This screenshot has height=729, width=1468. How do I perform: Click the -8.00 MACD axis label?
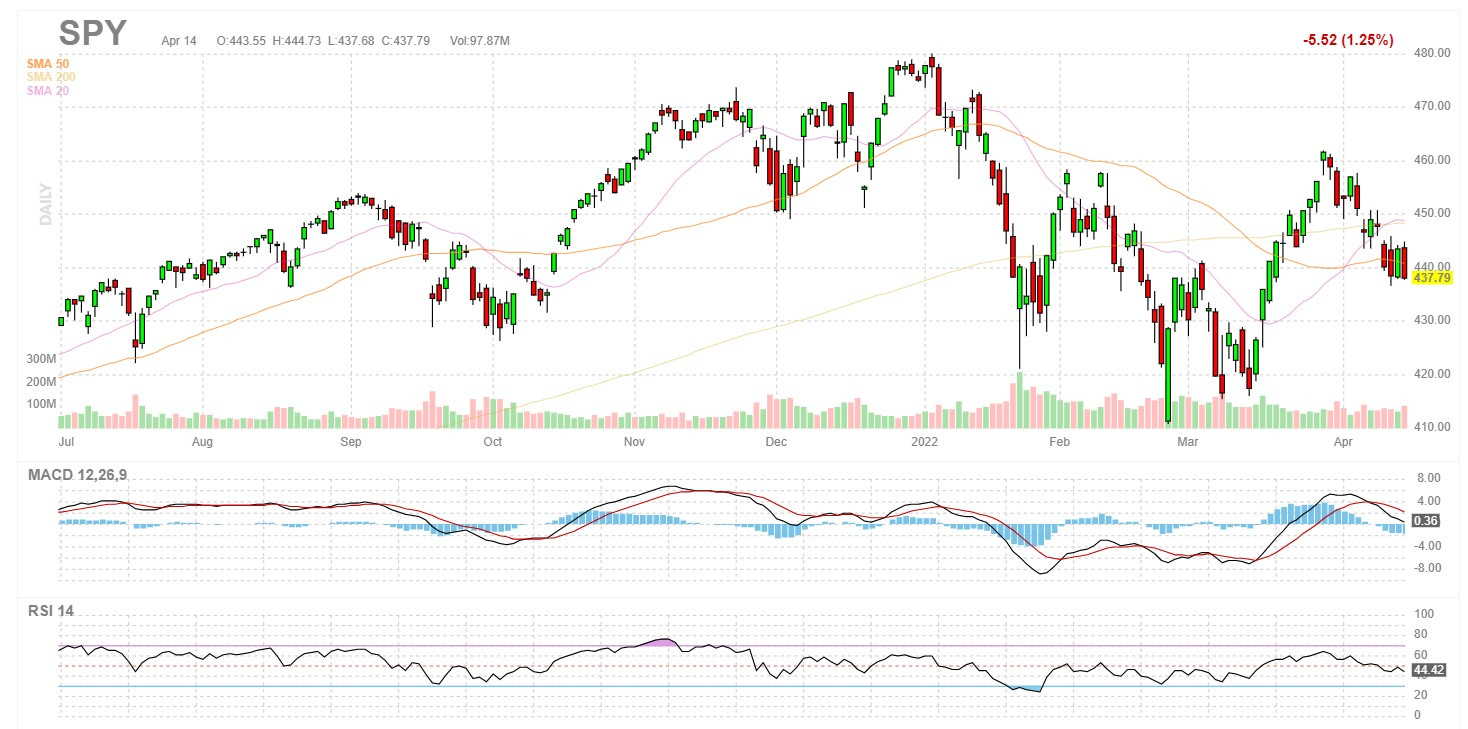(x=1426, y=568)
